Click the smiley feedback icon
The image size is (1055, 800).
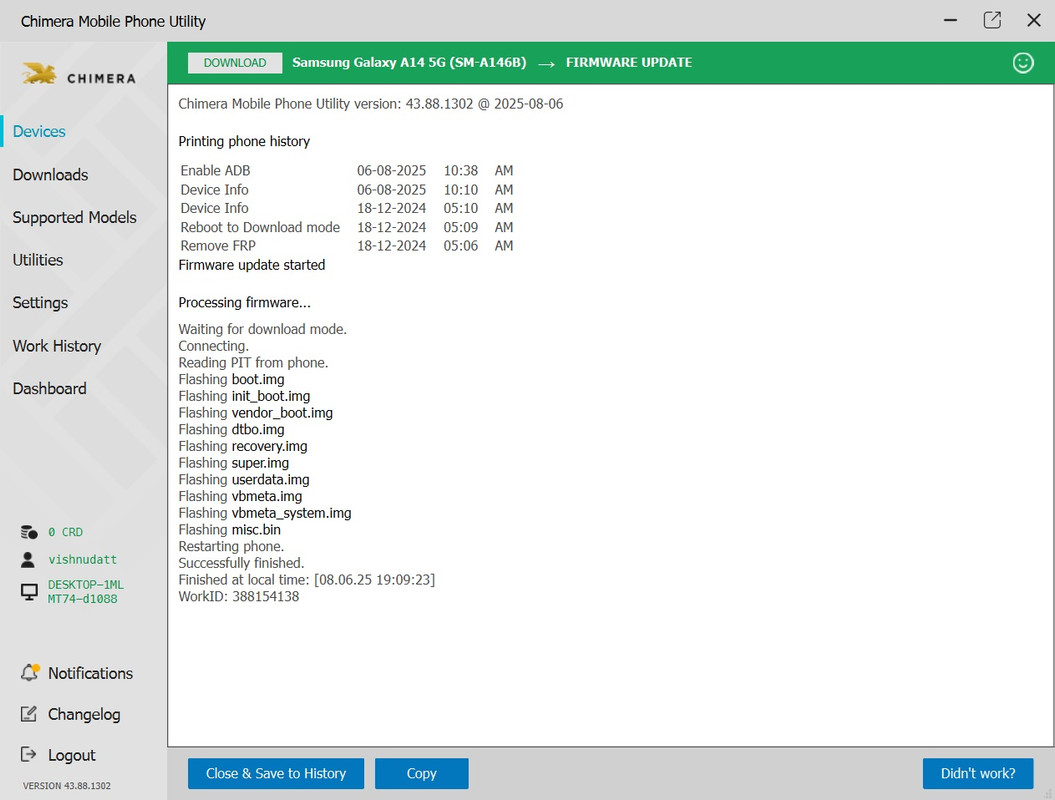(x=1023, y=63)
